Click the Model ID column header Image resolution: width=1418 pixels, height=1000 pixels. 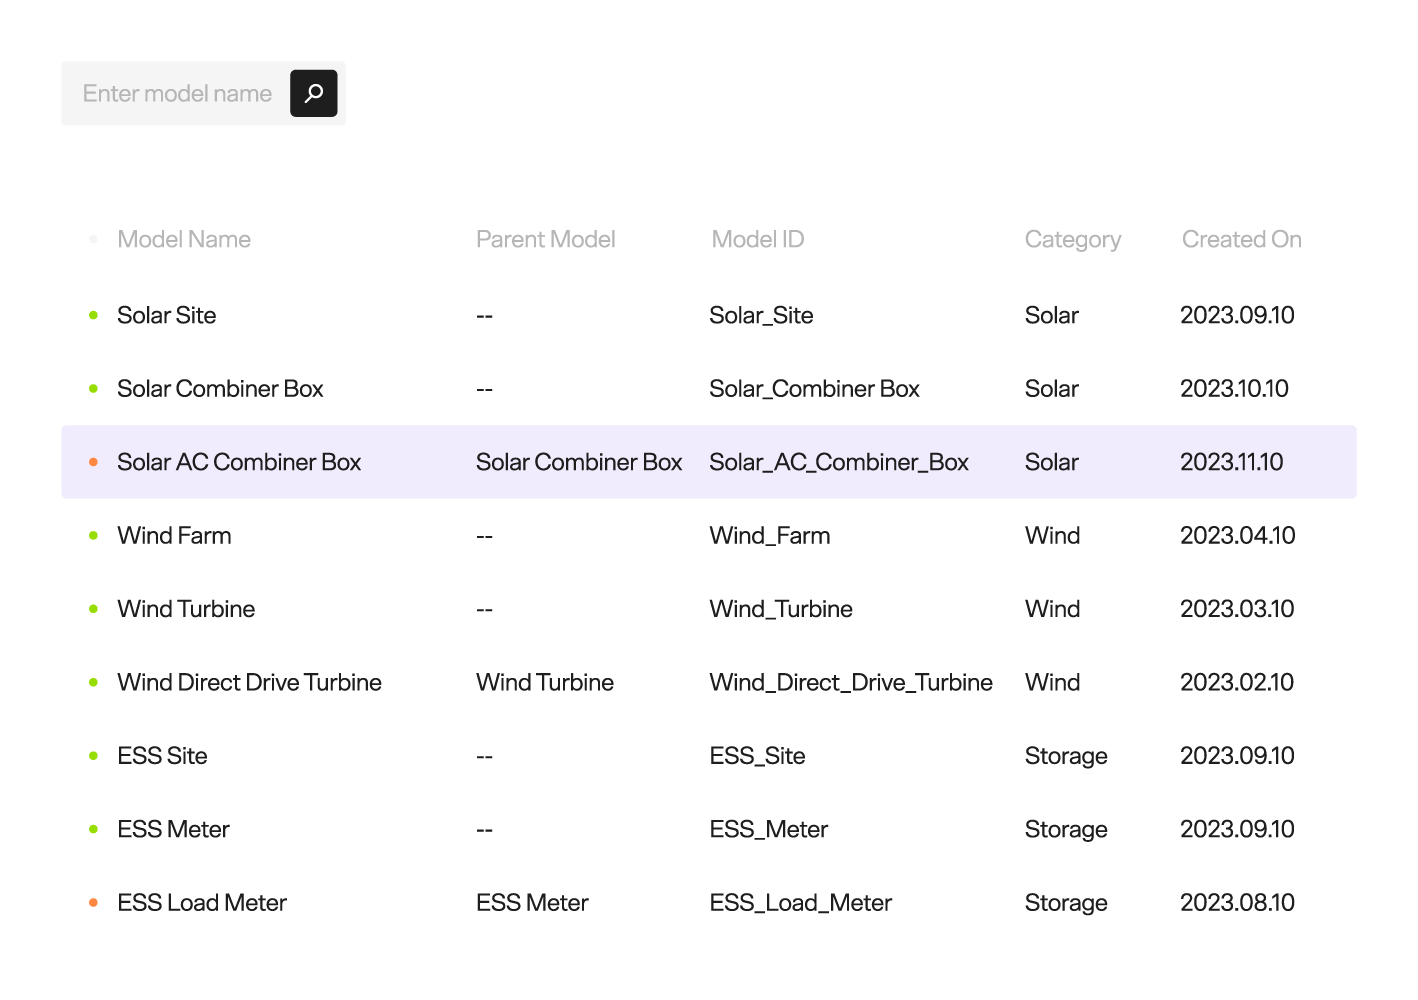coord(757,239)
